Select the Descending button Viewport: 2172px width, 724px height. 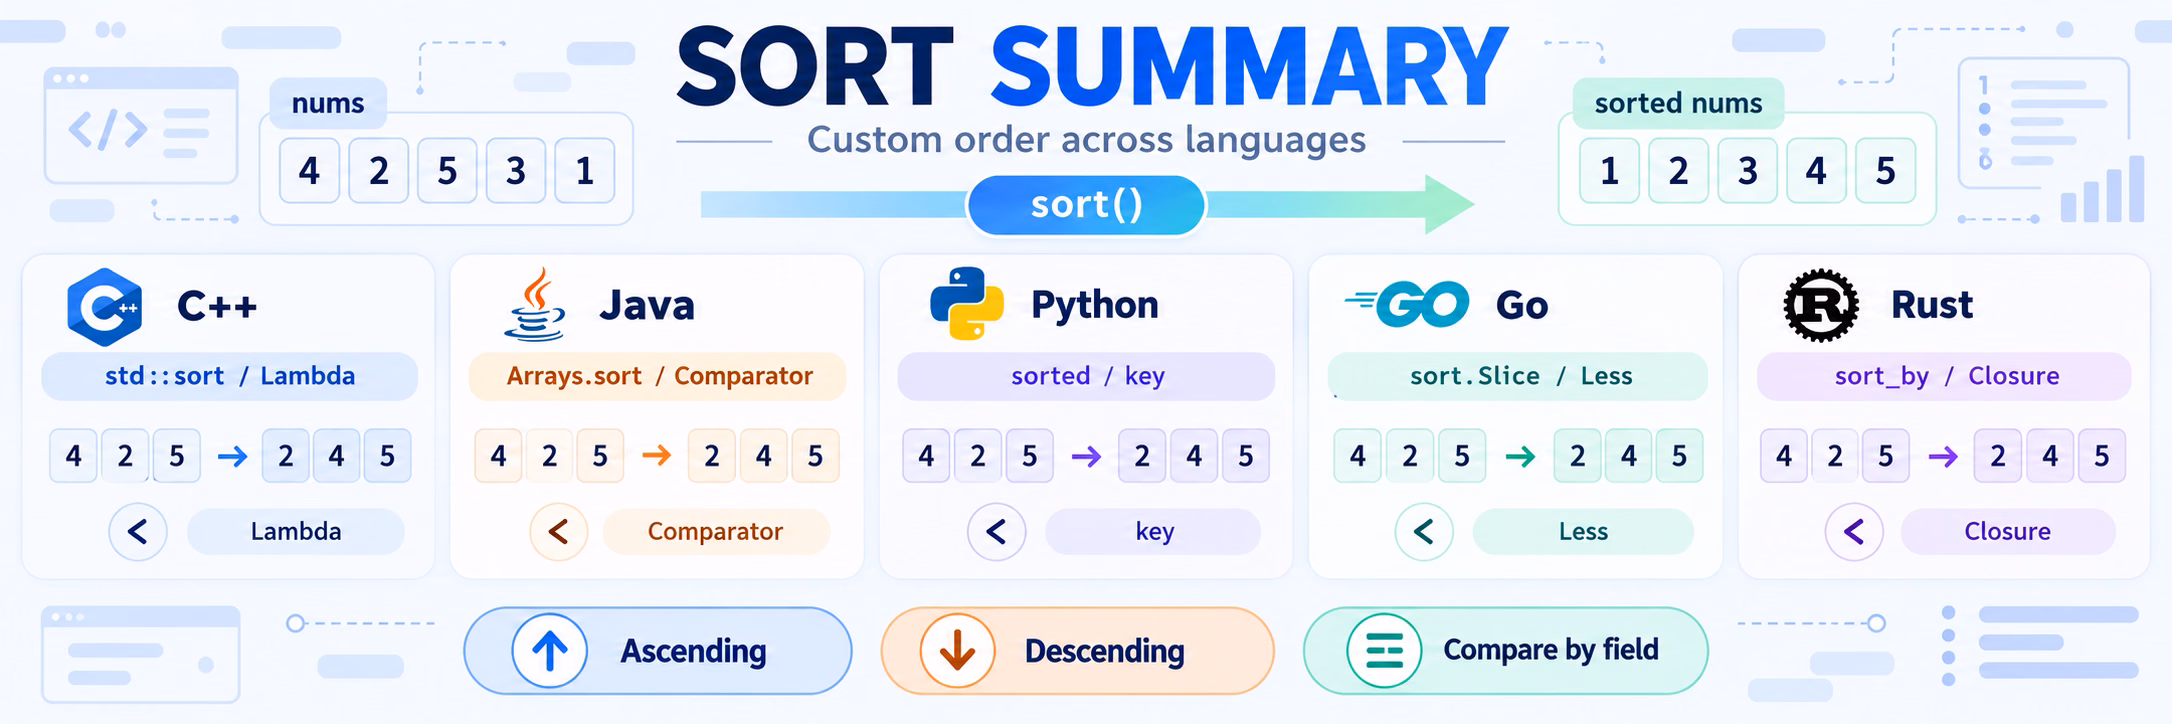point(1077,651)
